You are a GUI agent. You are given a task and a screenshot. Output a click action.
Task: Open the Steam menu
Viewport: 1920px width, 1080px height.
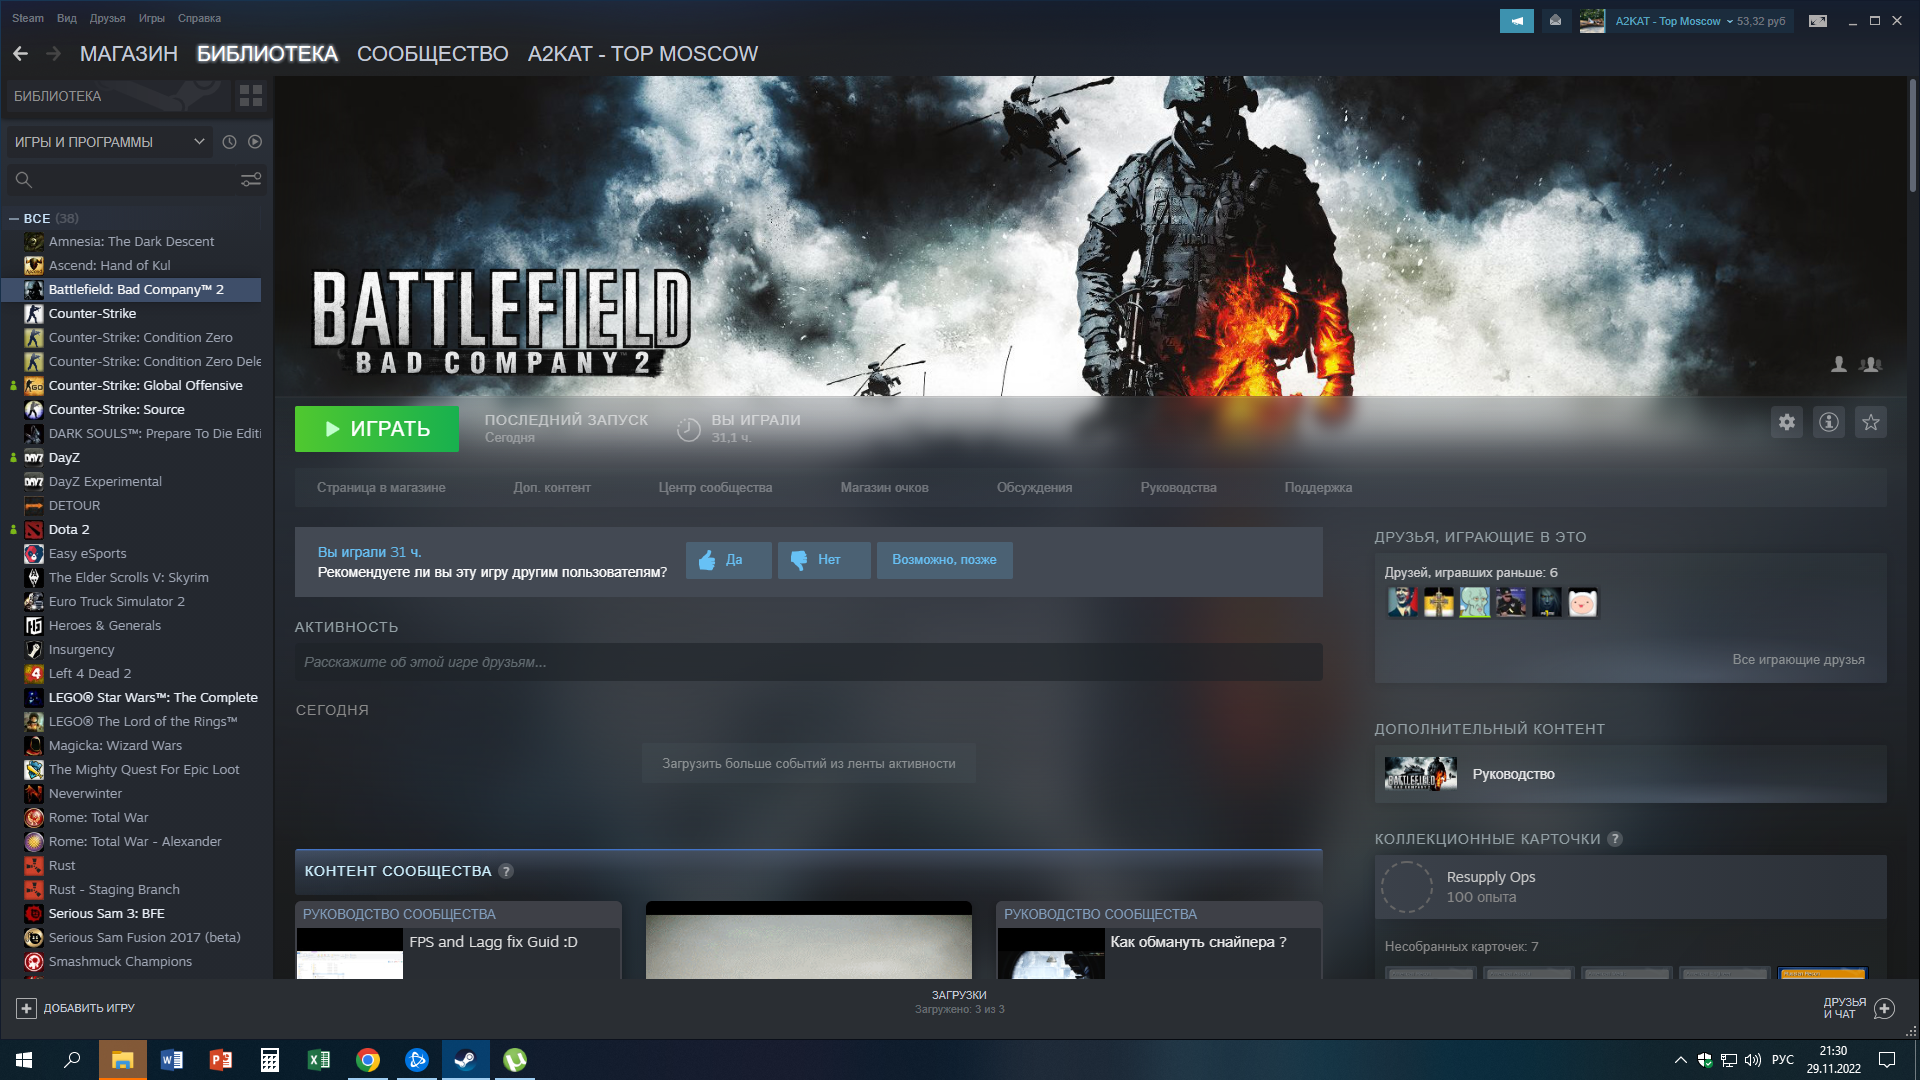tap(28, 18)
